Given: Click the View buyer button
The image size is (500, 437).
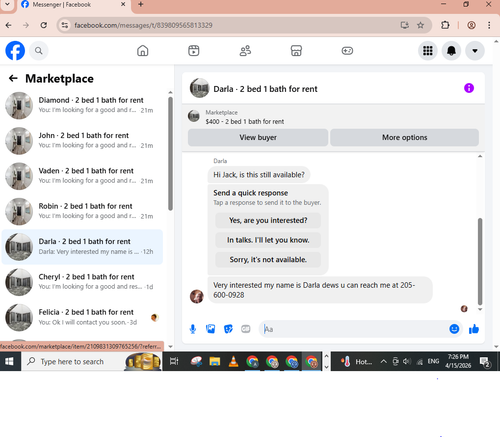Looking at the screenshot, I should 258,137.
